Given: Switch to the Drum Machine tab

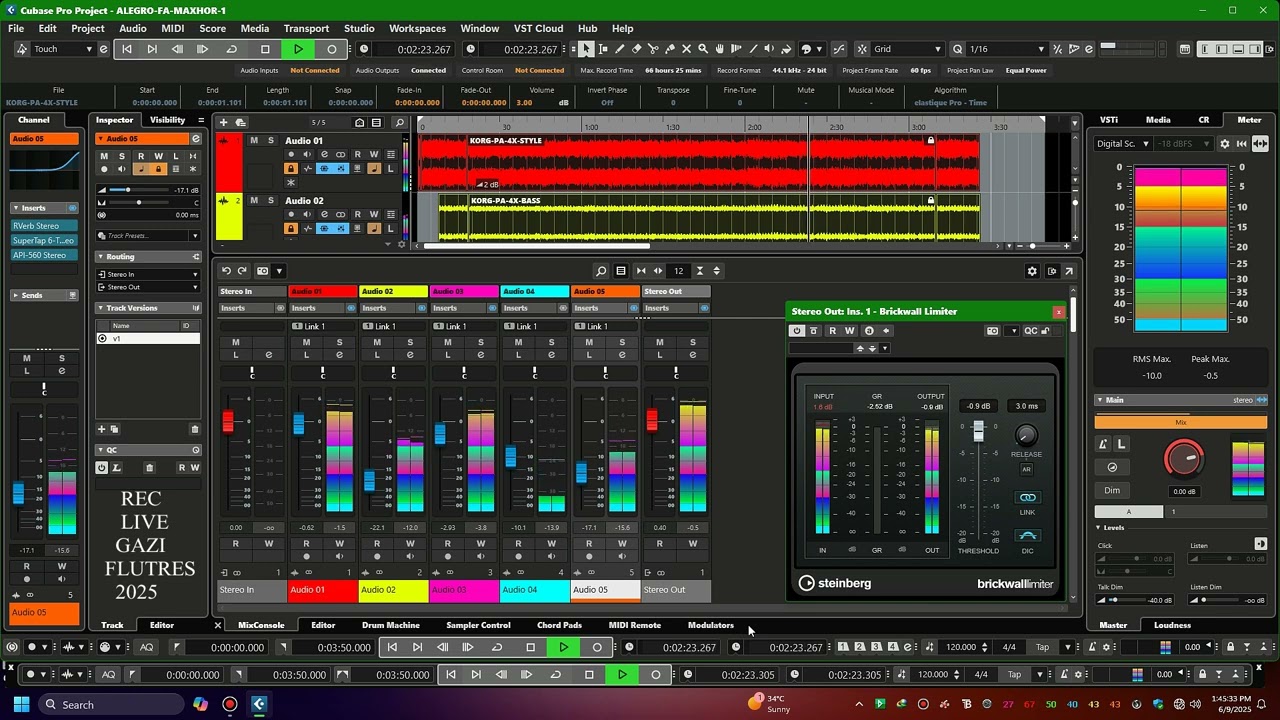Looking at the screenshot, I should click(390, 625).
